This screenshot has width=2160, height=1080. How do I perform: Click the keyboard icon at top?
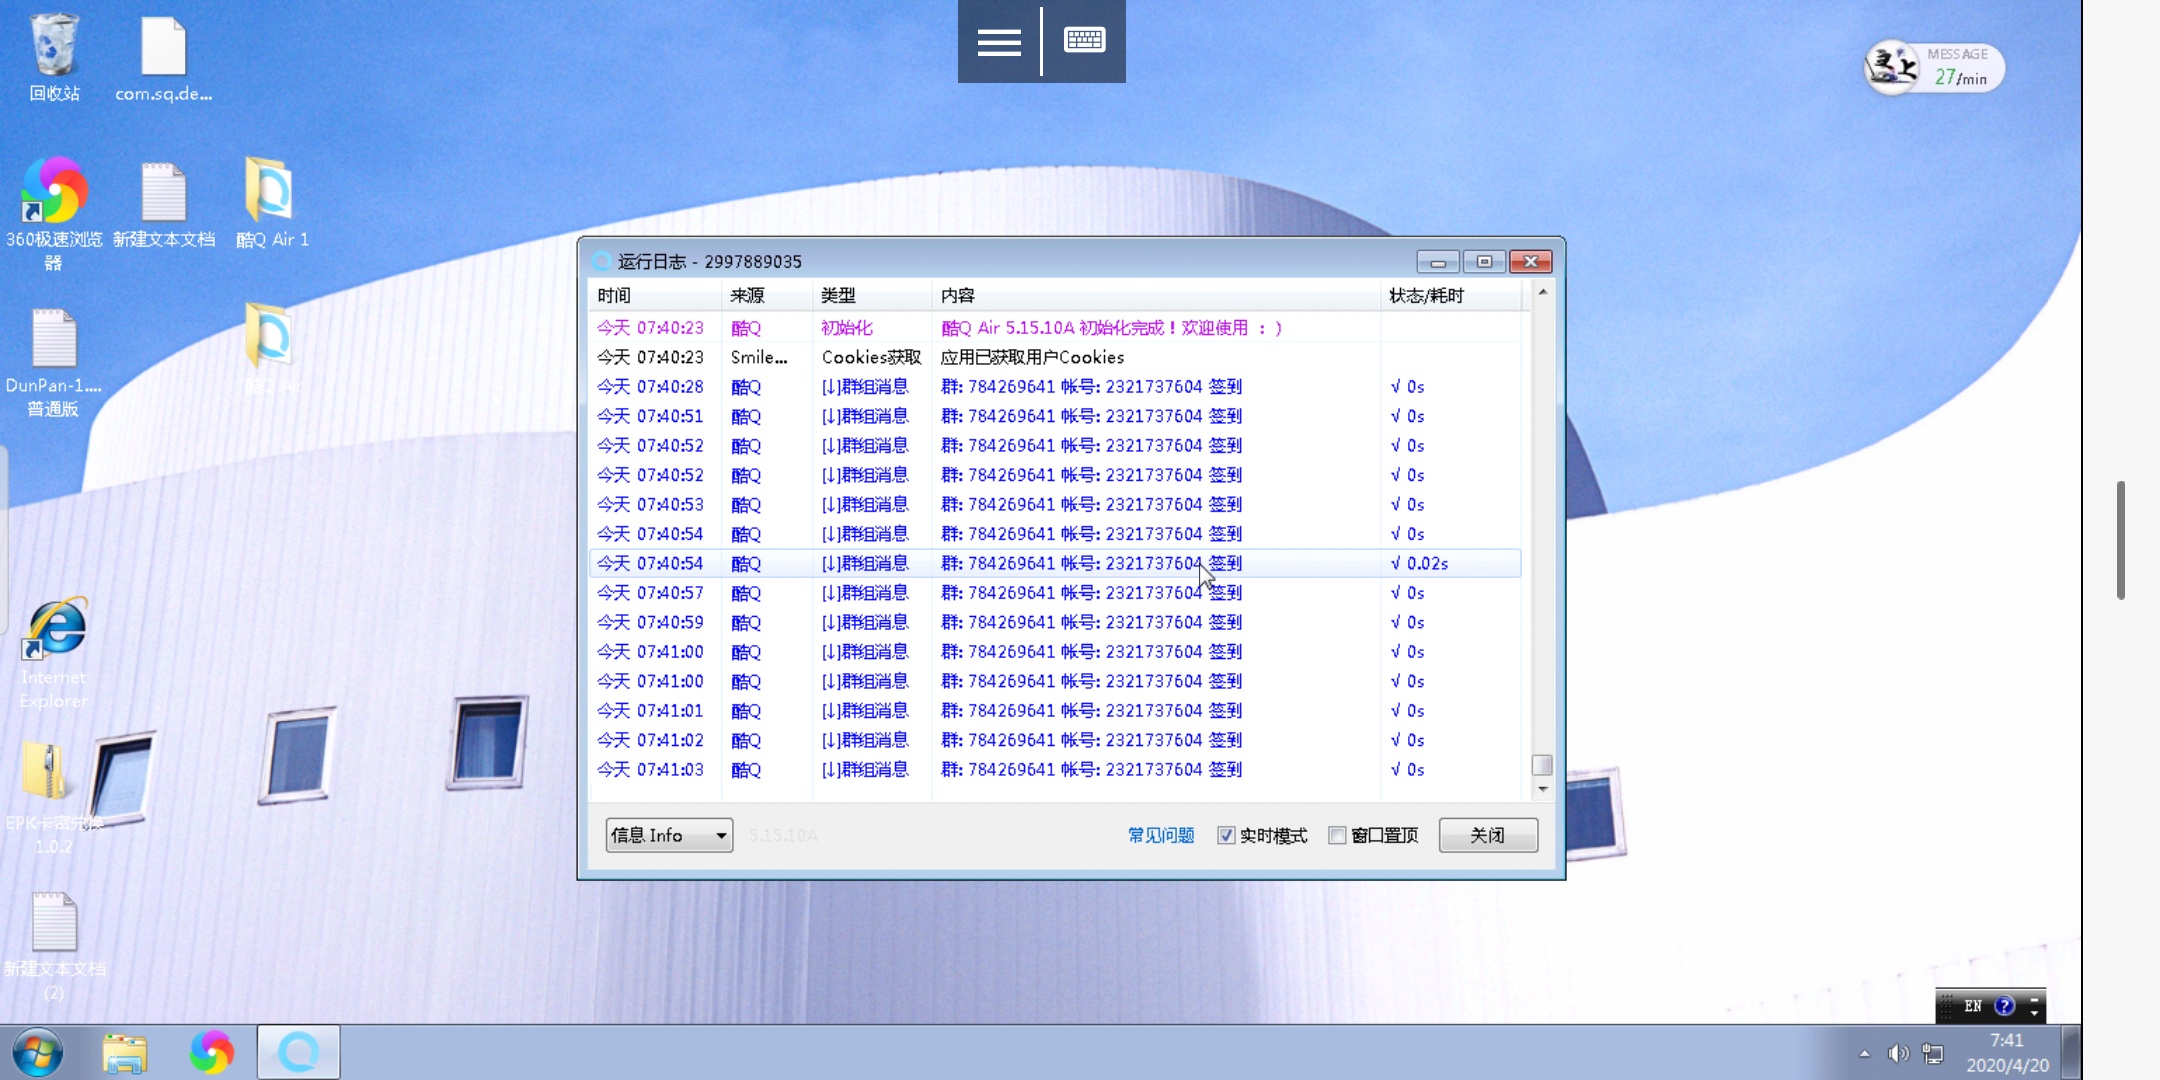coord(1084,41)
